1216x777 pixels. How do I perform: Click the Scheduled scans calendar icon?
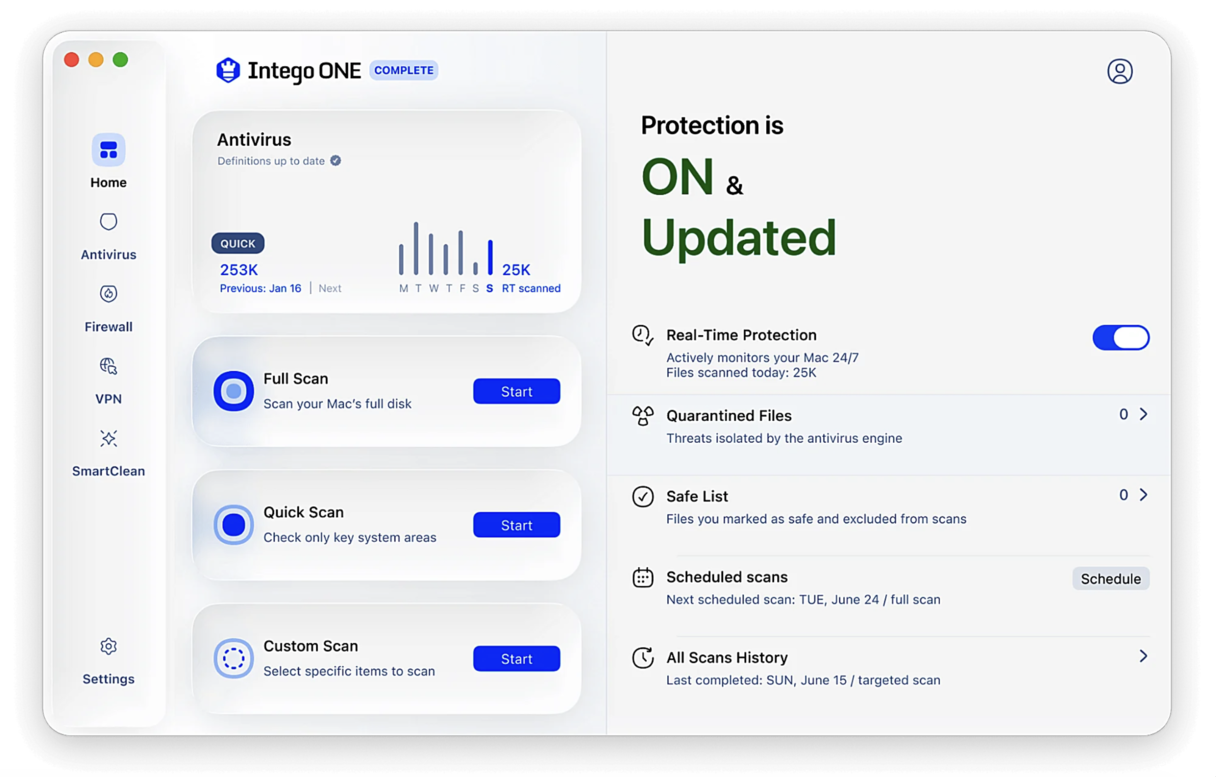642,578
